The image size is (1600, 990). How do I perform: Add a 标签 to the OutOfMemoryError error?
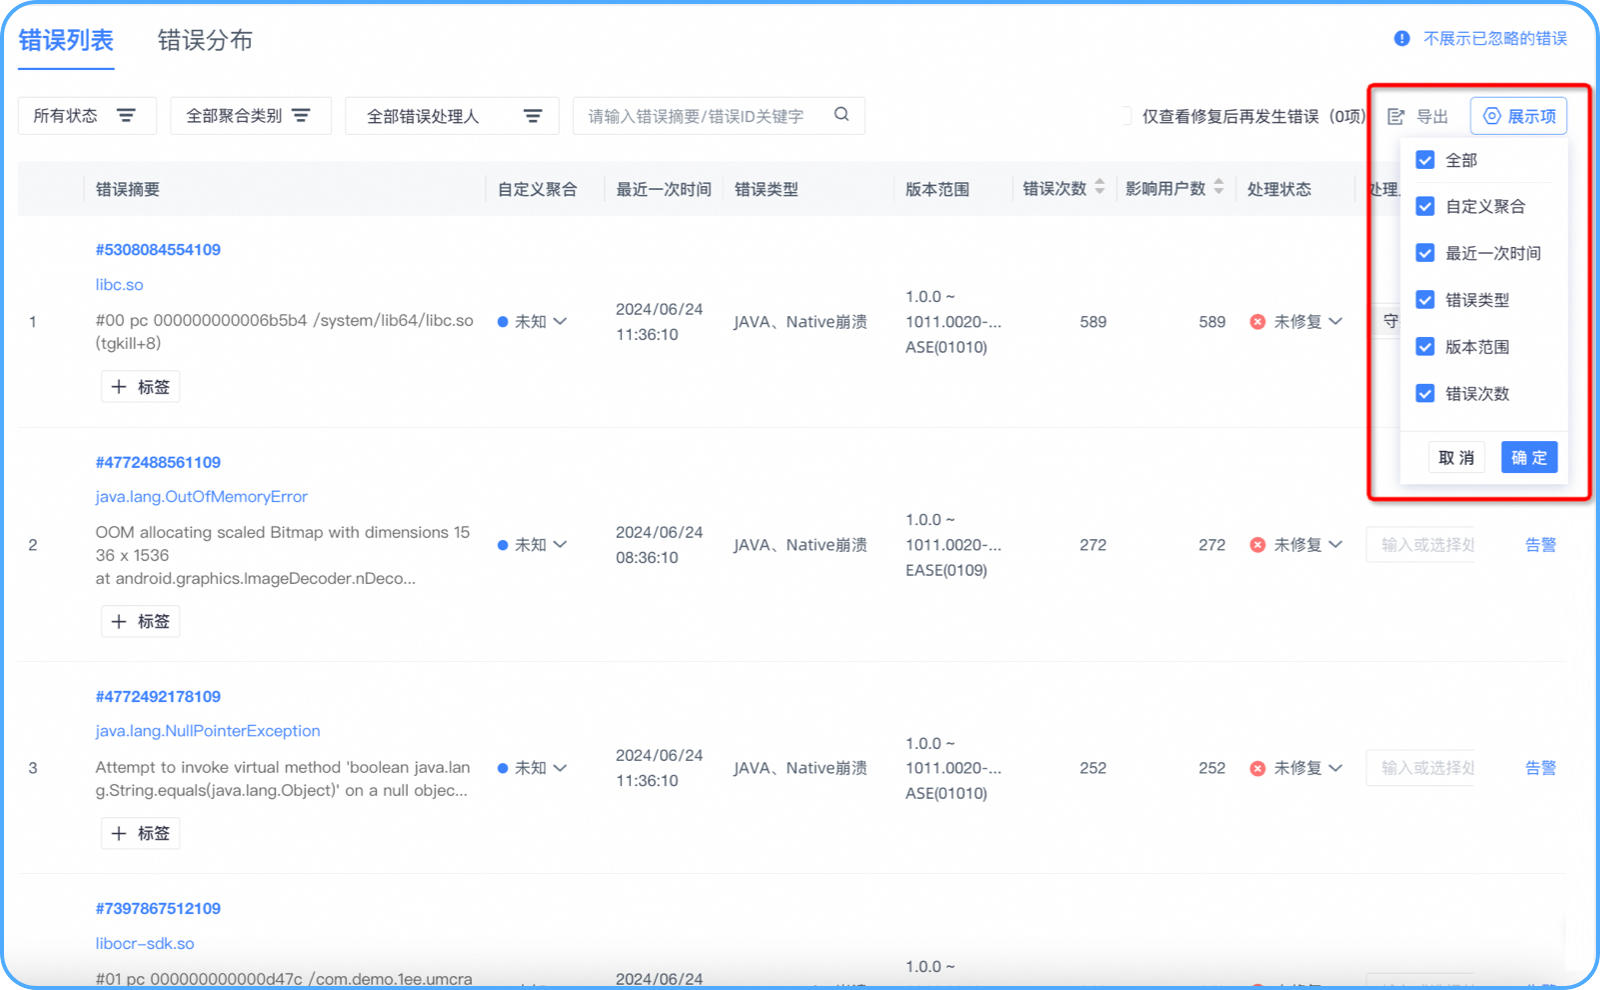pyautogui.click(x=140, y=622)
